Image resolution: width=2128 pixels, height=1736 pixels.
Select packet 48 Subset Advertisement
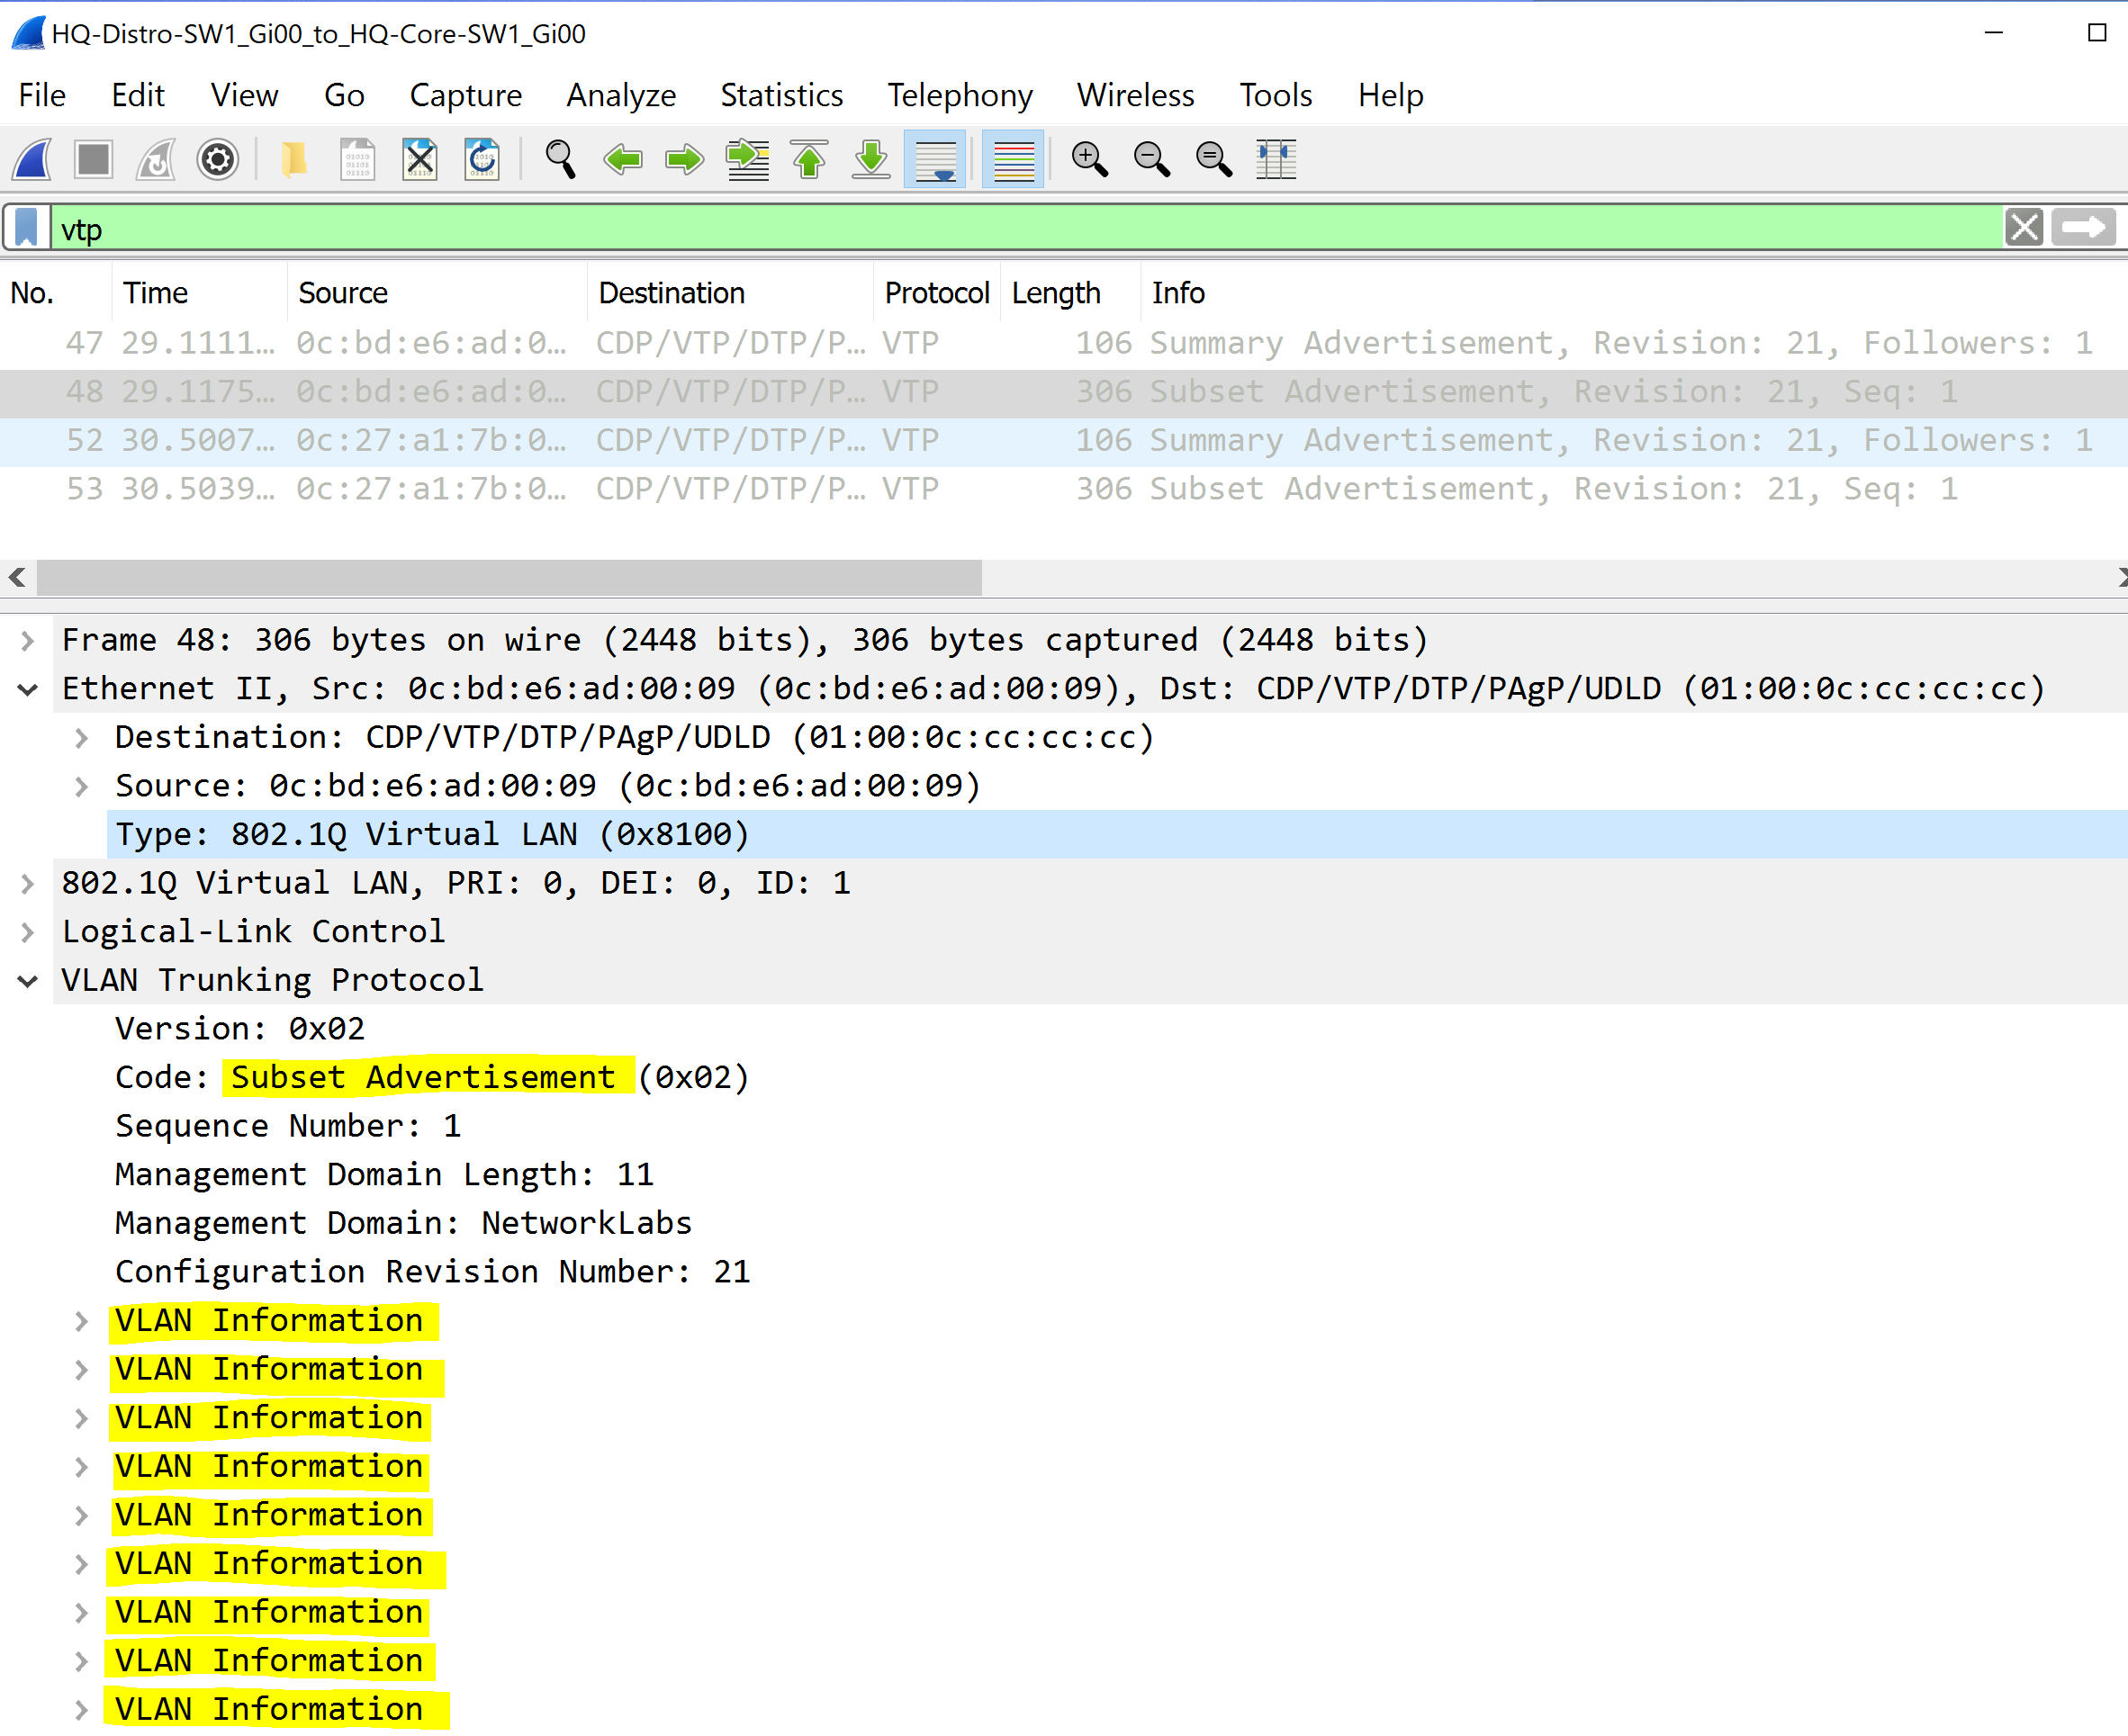pos(1064,392)
